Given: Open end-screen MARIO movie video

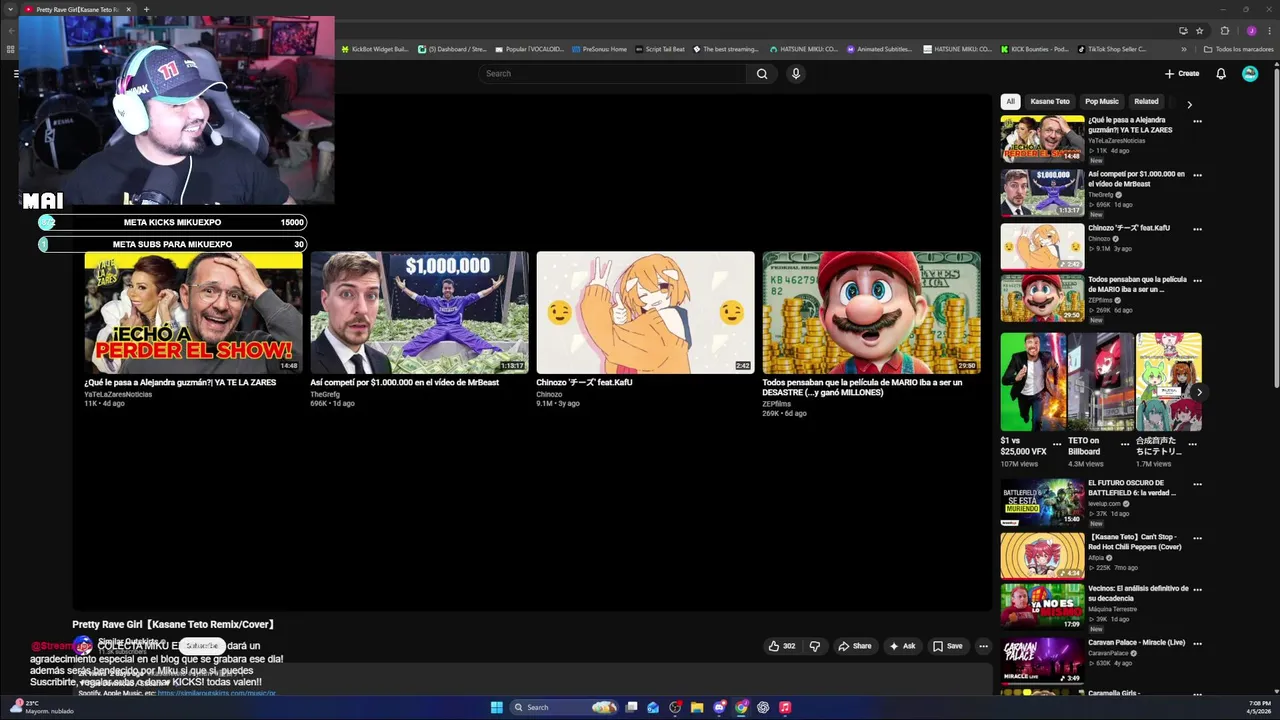Looking at the screenshot, I should click(871, 313).
